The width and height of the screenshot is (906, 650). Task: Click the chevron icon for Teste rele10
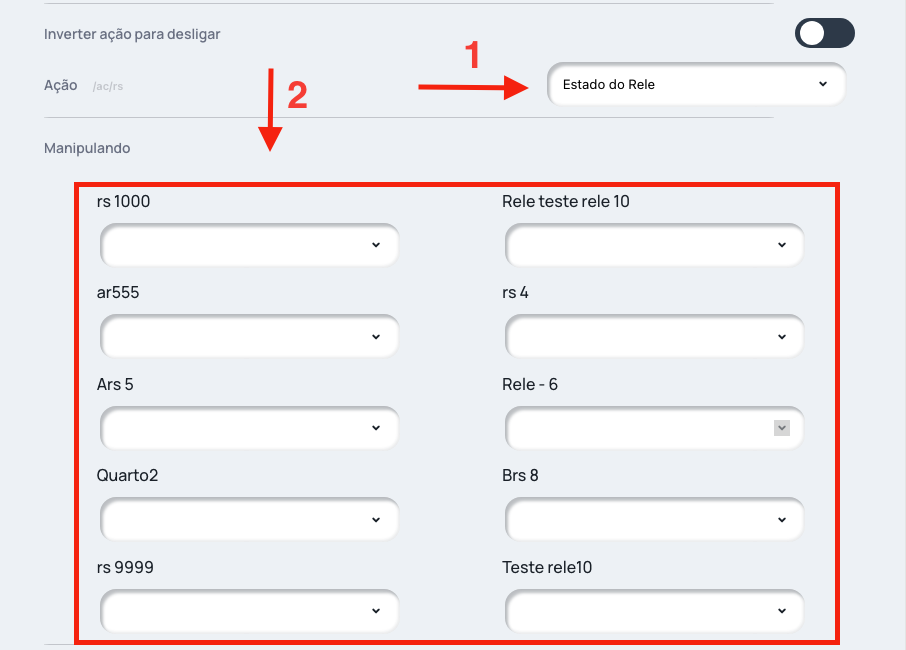(x=782, y=611)
